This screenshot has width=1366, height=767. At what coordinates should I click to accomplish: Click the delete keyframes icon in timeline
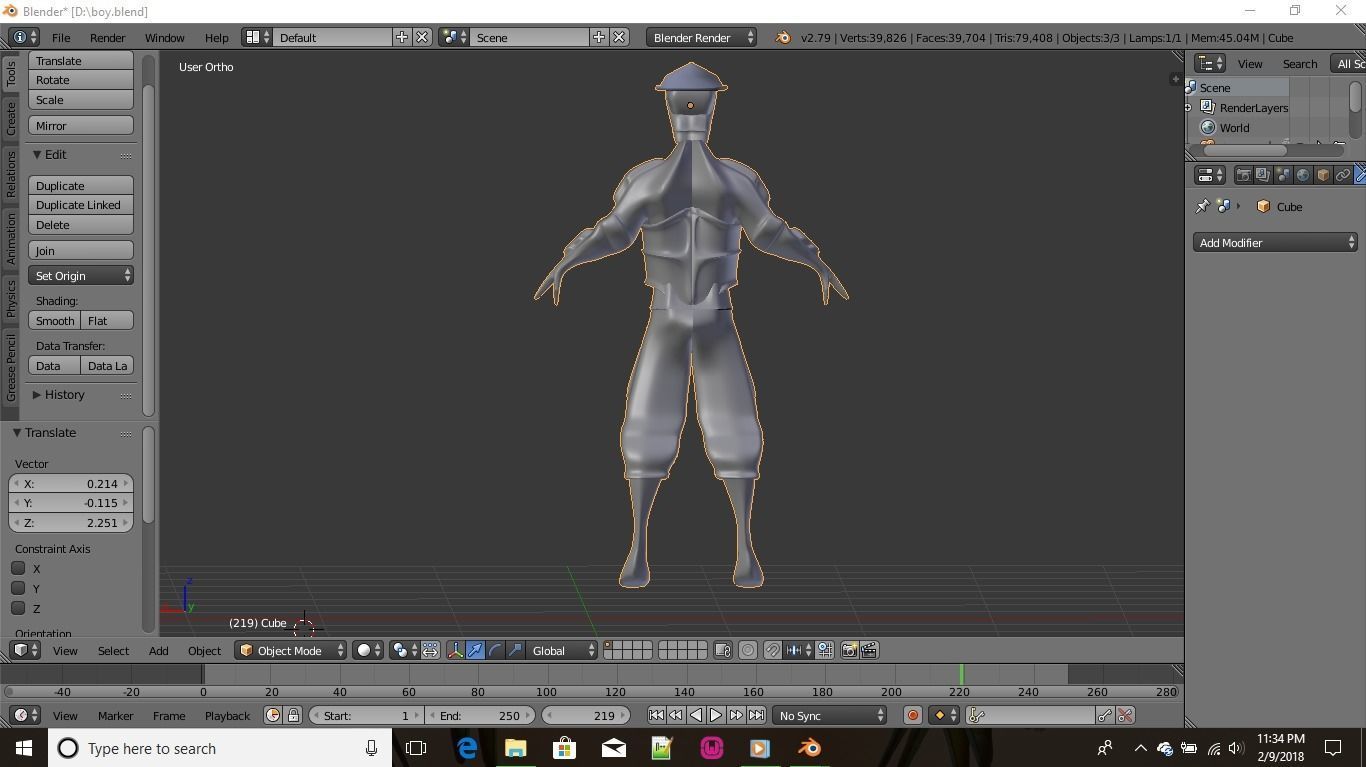[x=1125, y=716]
